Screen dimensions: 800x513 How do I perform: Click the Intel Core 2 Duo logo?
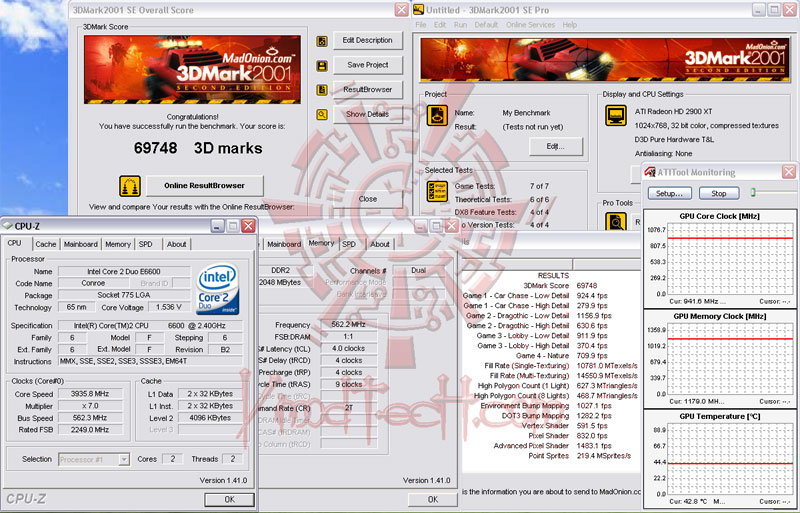218,288
